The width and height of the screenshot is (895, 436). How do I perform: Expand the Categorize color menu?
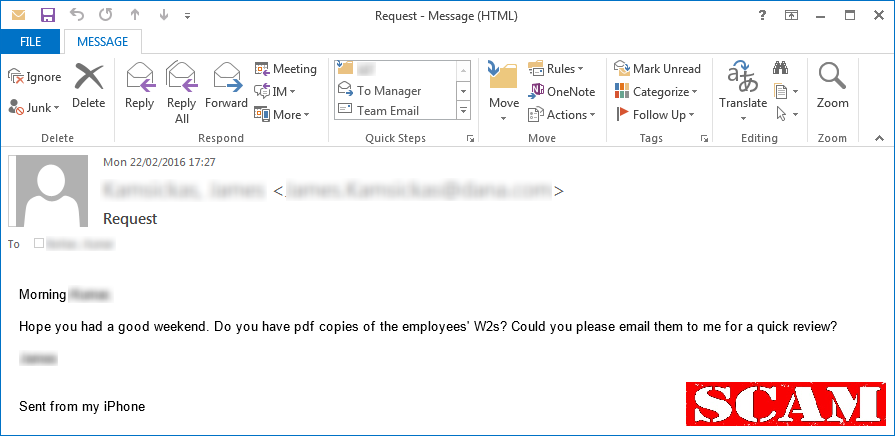click(x=656, y=91)
